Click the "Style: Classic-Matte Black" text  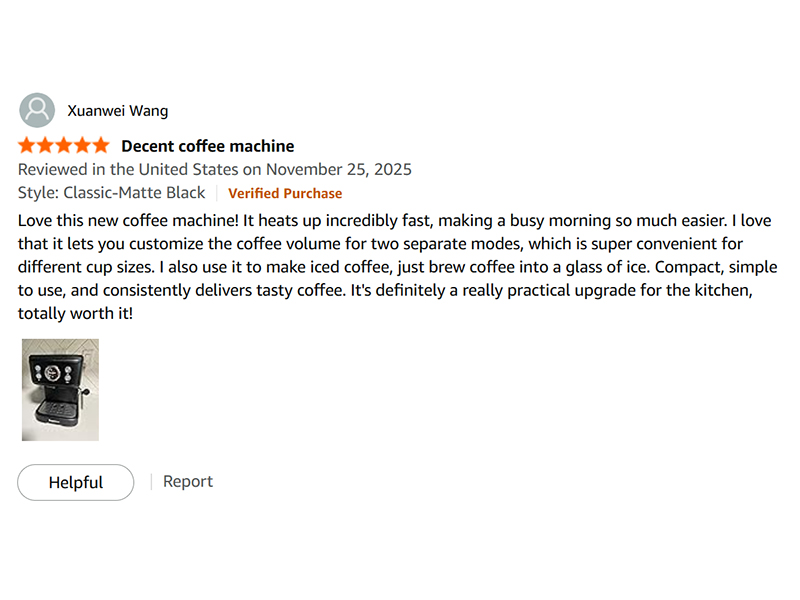(x=111, y=193)
